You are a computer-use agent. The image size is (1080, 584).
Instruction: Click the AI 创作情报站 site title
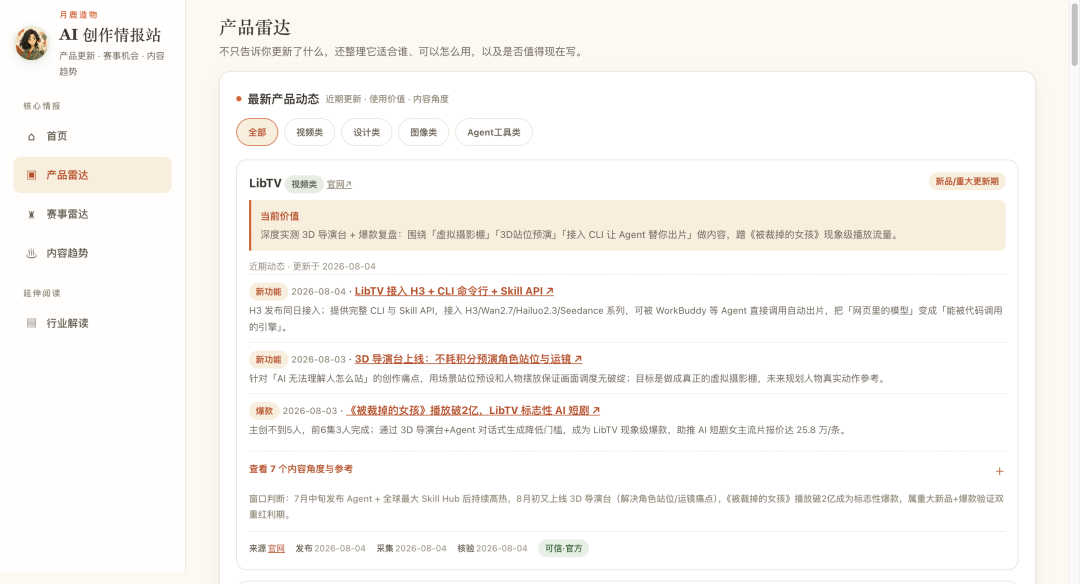(x=110, y=35)
